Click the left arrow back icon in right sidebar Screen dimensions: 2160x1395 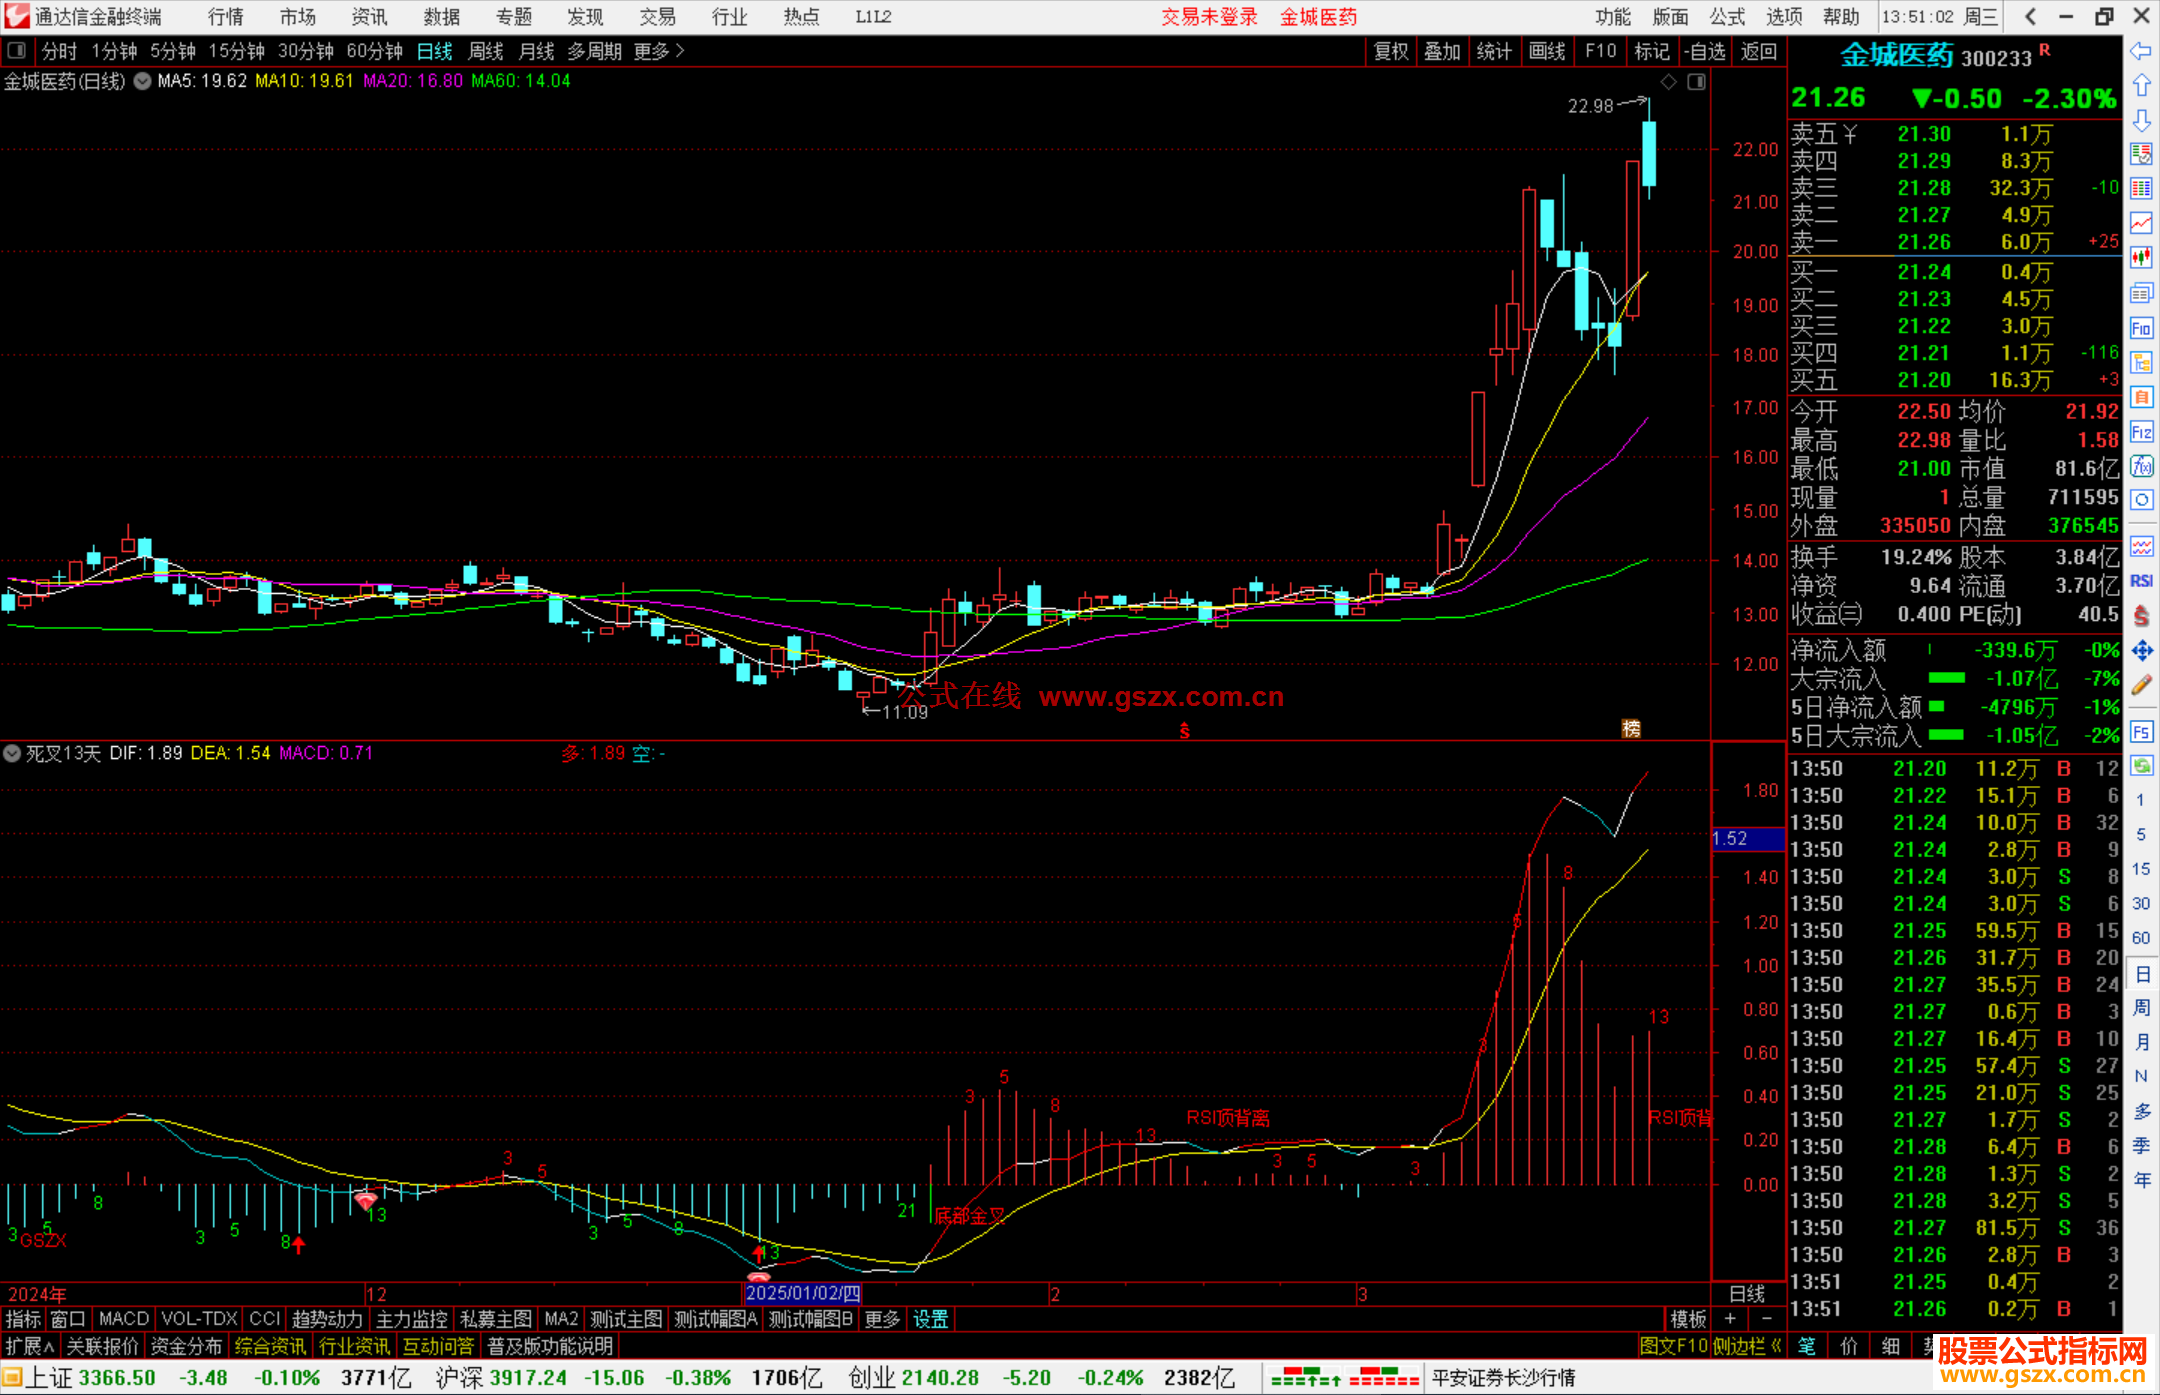(x=2141, y=51)
